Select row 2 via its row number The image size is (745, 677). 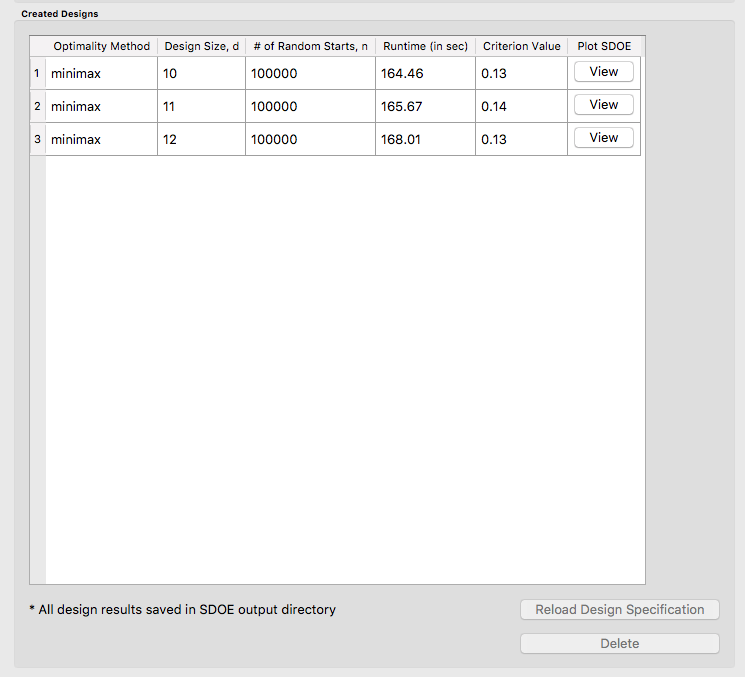(37, 106)
